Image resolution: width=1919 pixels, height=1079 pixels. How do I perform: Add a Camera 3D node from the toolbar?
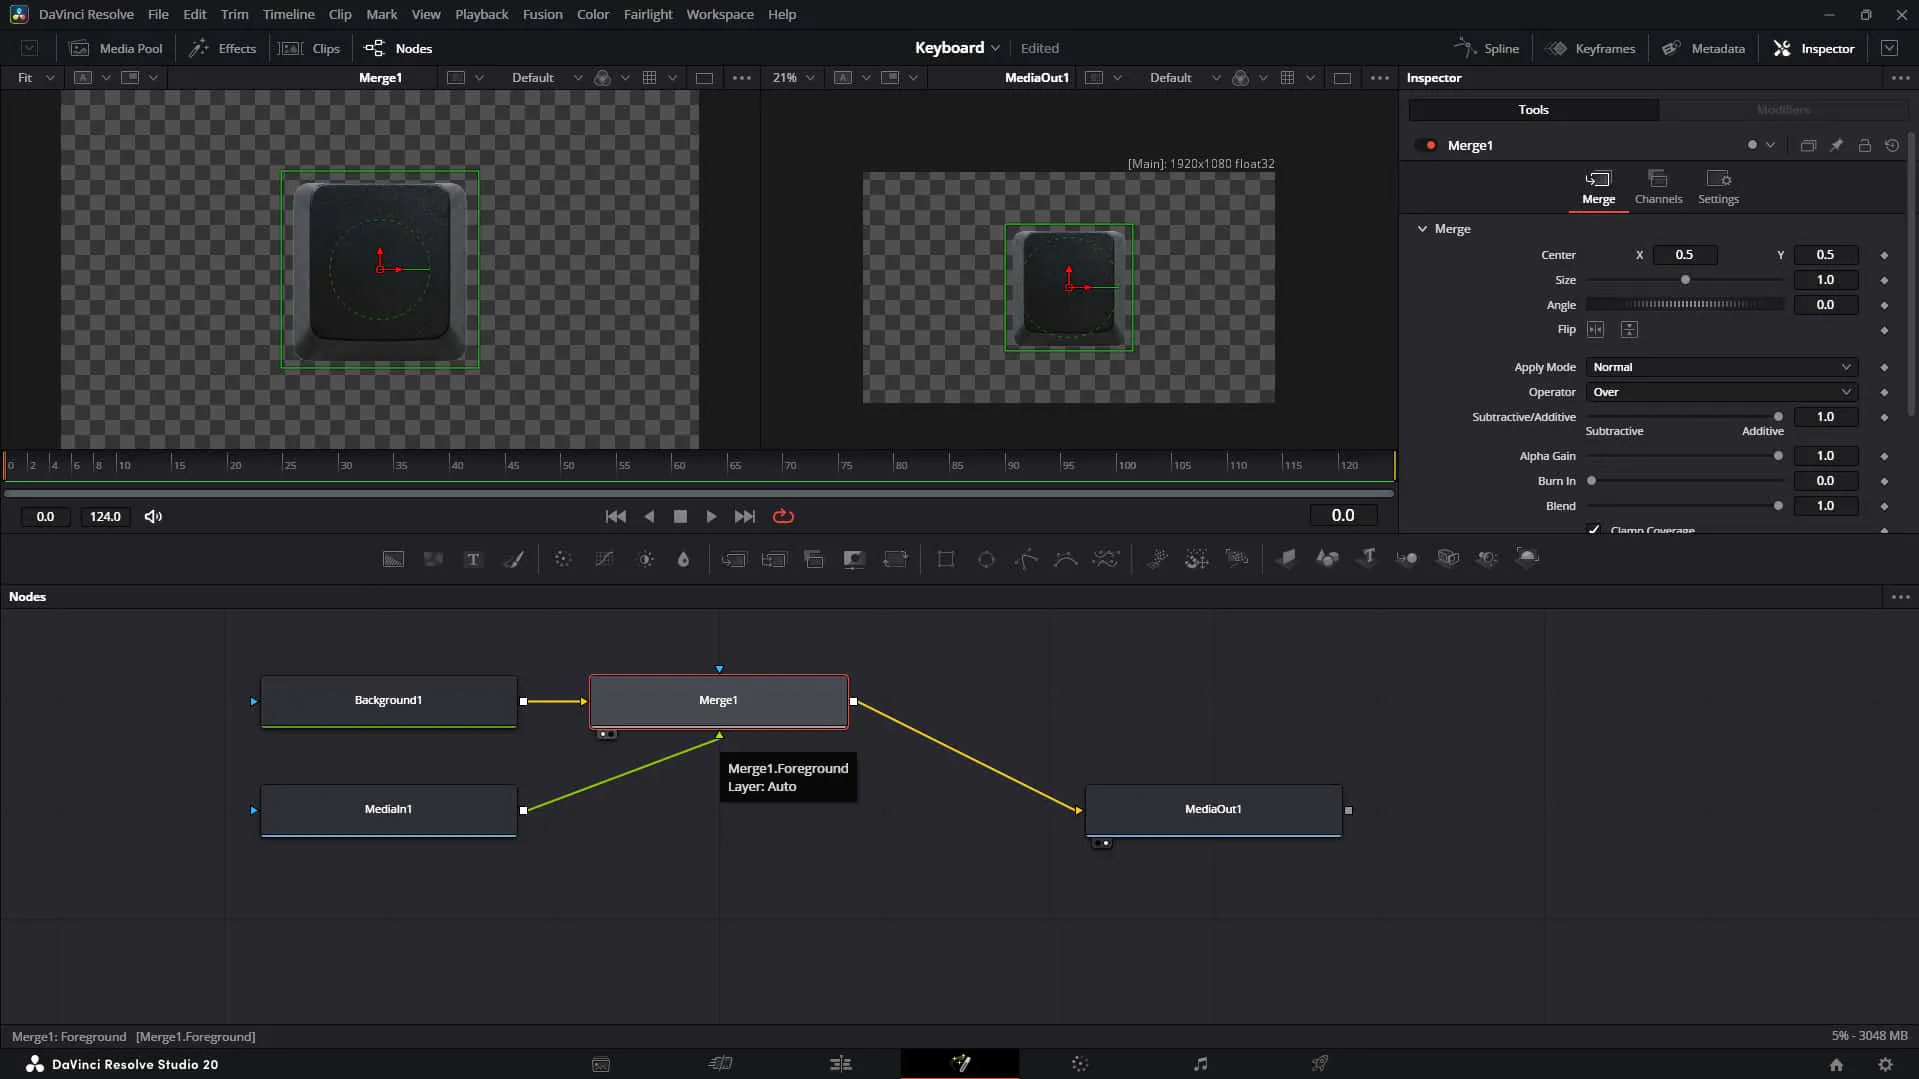1447,558
